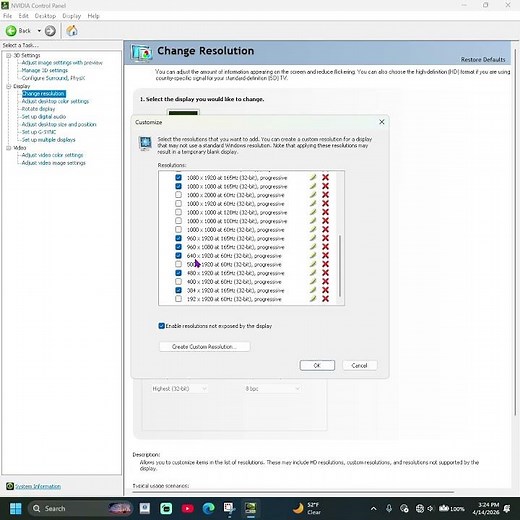Check the 500 x 1920 at 60Hz resolution
520x520 pixels.
pyautogui.click(x=178, y=264)
